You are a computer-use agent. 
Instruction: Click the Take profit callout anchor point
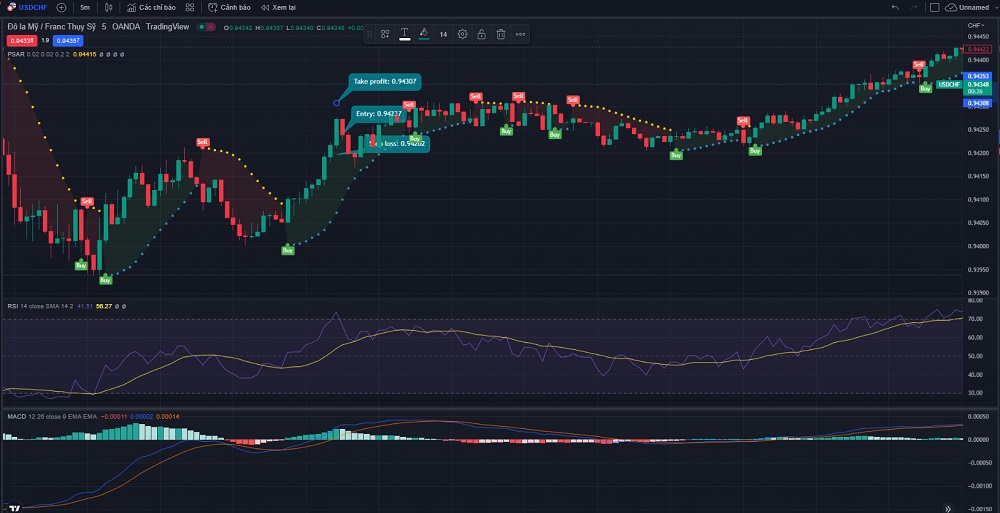tap(337, 103)
